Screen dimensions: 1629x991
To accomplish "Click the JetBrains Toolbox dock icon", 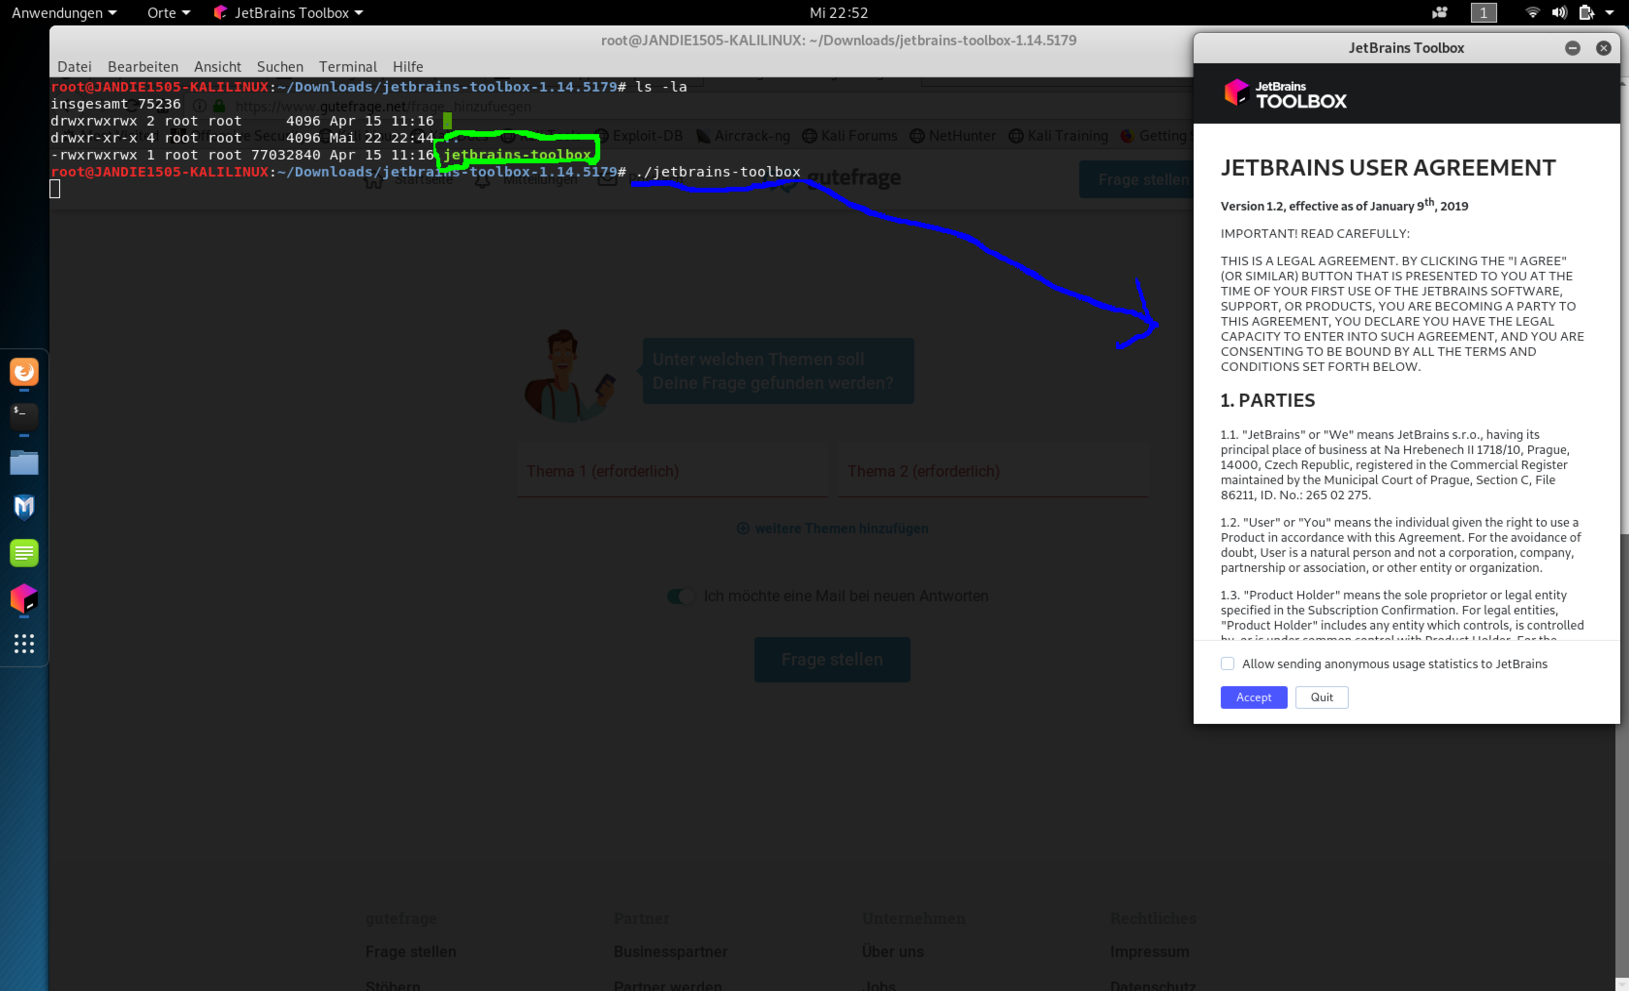I will pyautogui.click(x=24, y=599).
